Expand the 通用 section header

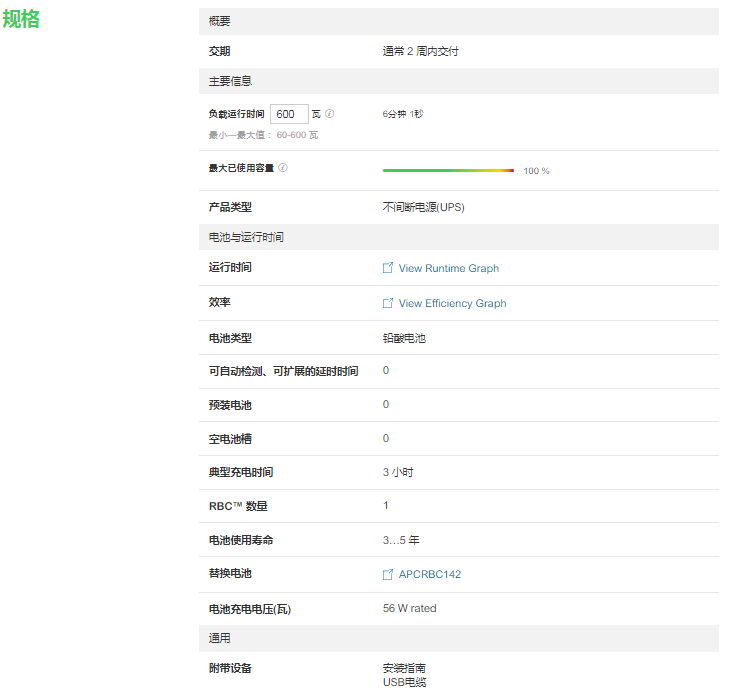click(x=458, y=638)
